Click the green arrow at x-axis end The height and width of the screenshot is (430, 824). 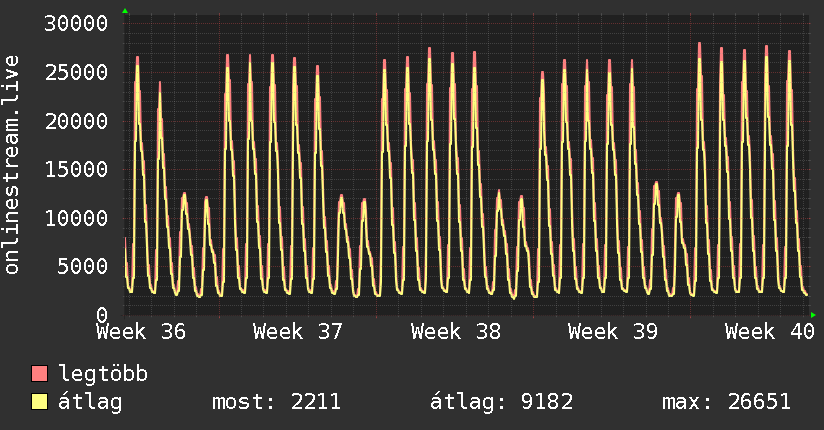(813, 315)
